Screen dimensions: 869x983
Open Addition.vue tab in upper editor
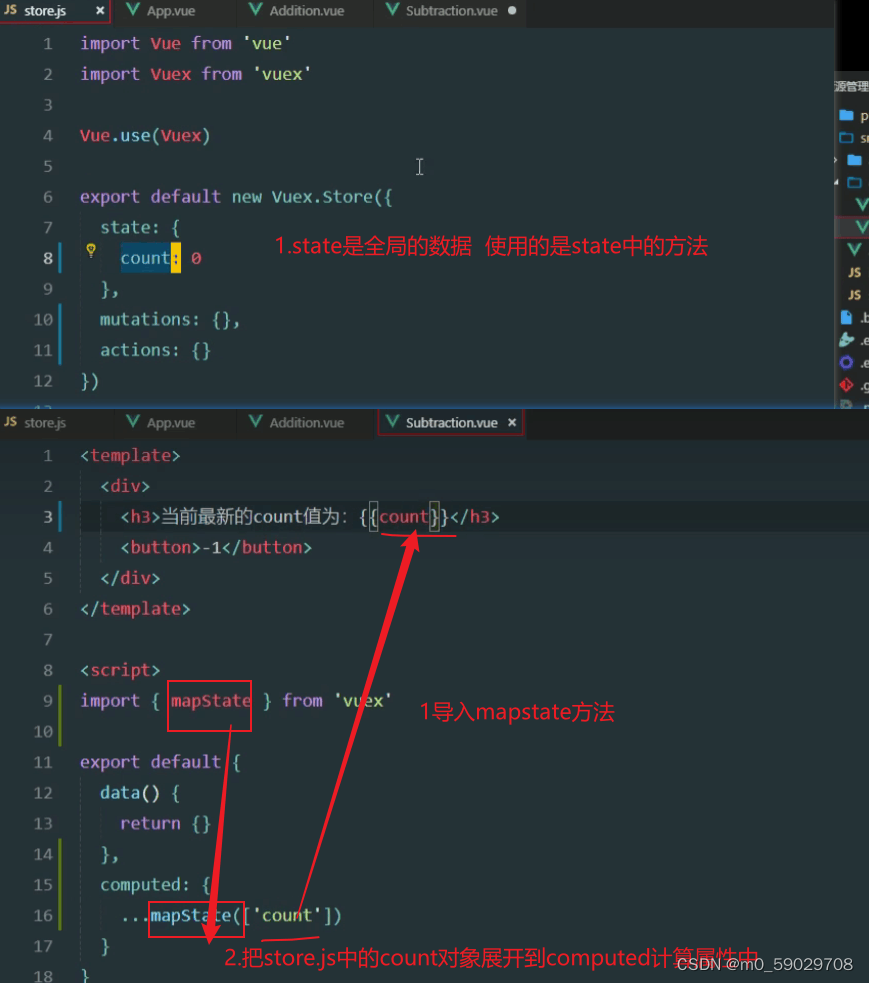click(x=306, y=11)
